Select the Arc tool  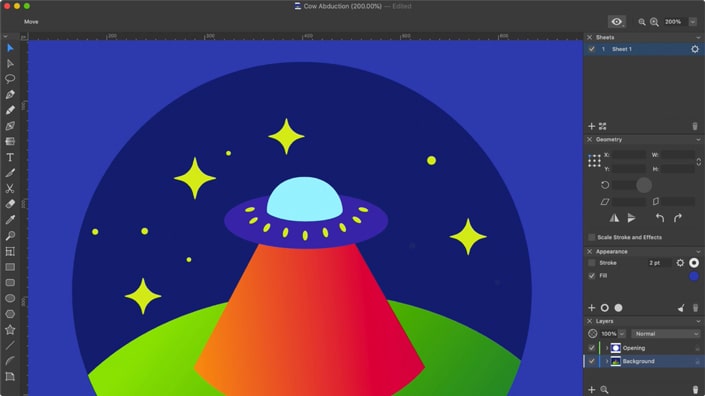[10, 361]
